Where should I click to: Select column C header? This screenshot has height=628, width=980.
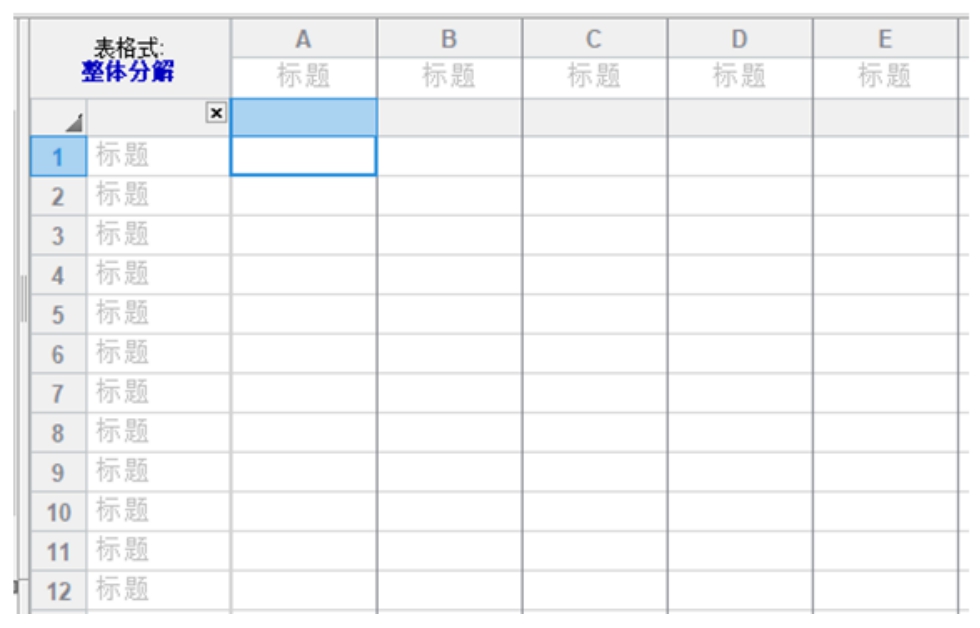point(594,39)
